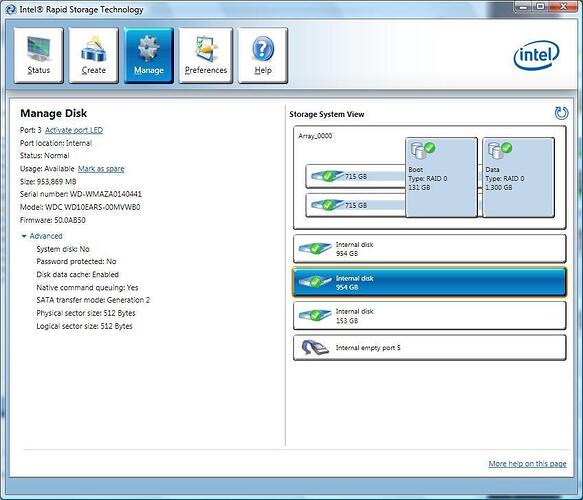Image resolution: width=583 pixels, height=500 pixels.
Task: Close the Rapid Storage Technology window
Action: pos(563,6)
